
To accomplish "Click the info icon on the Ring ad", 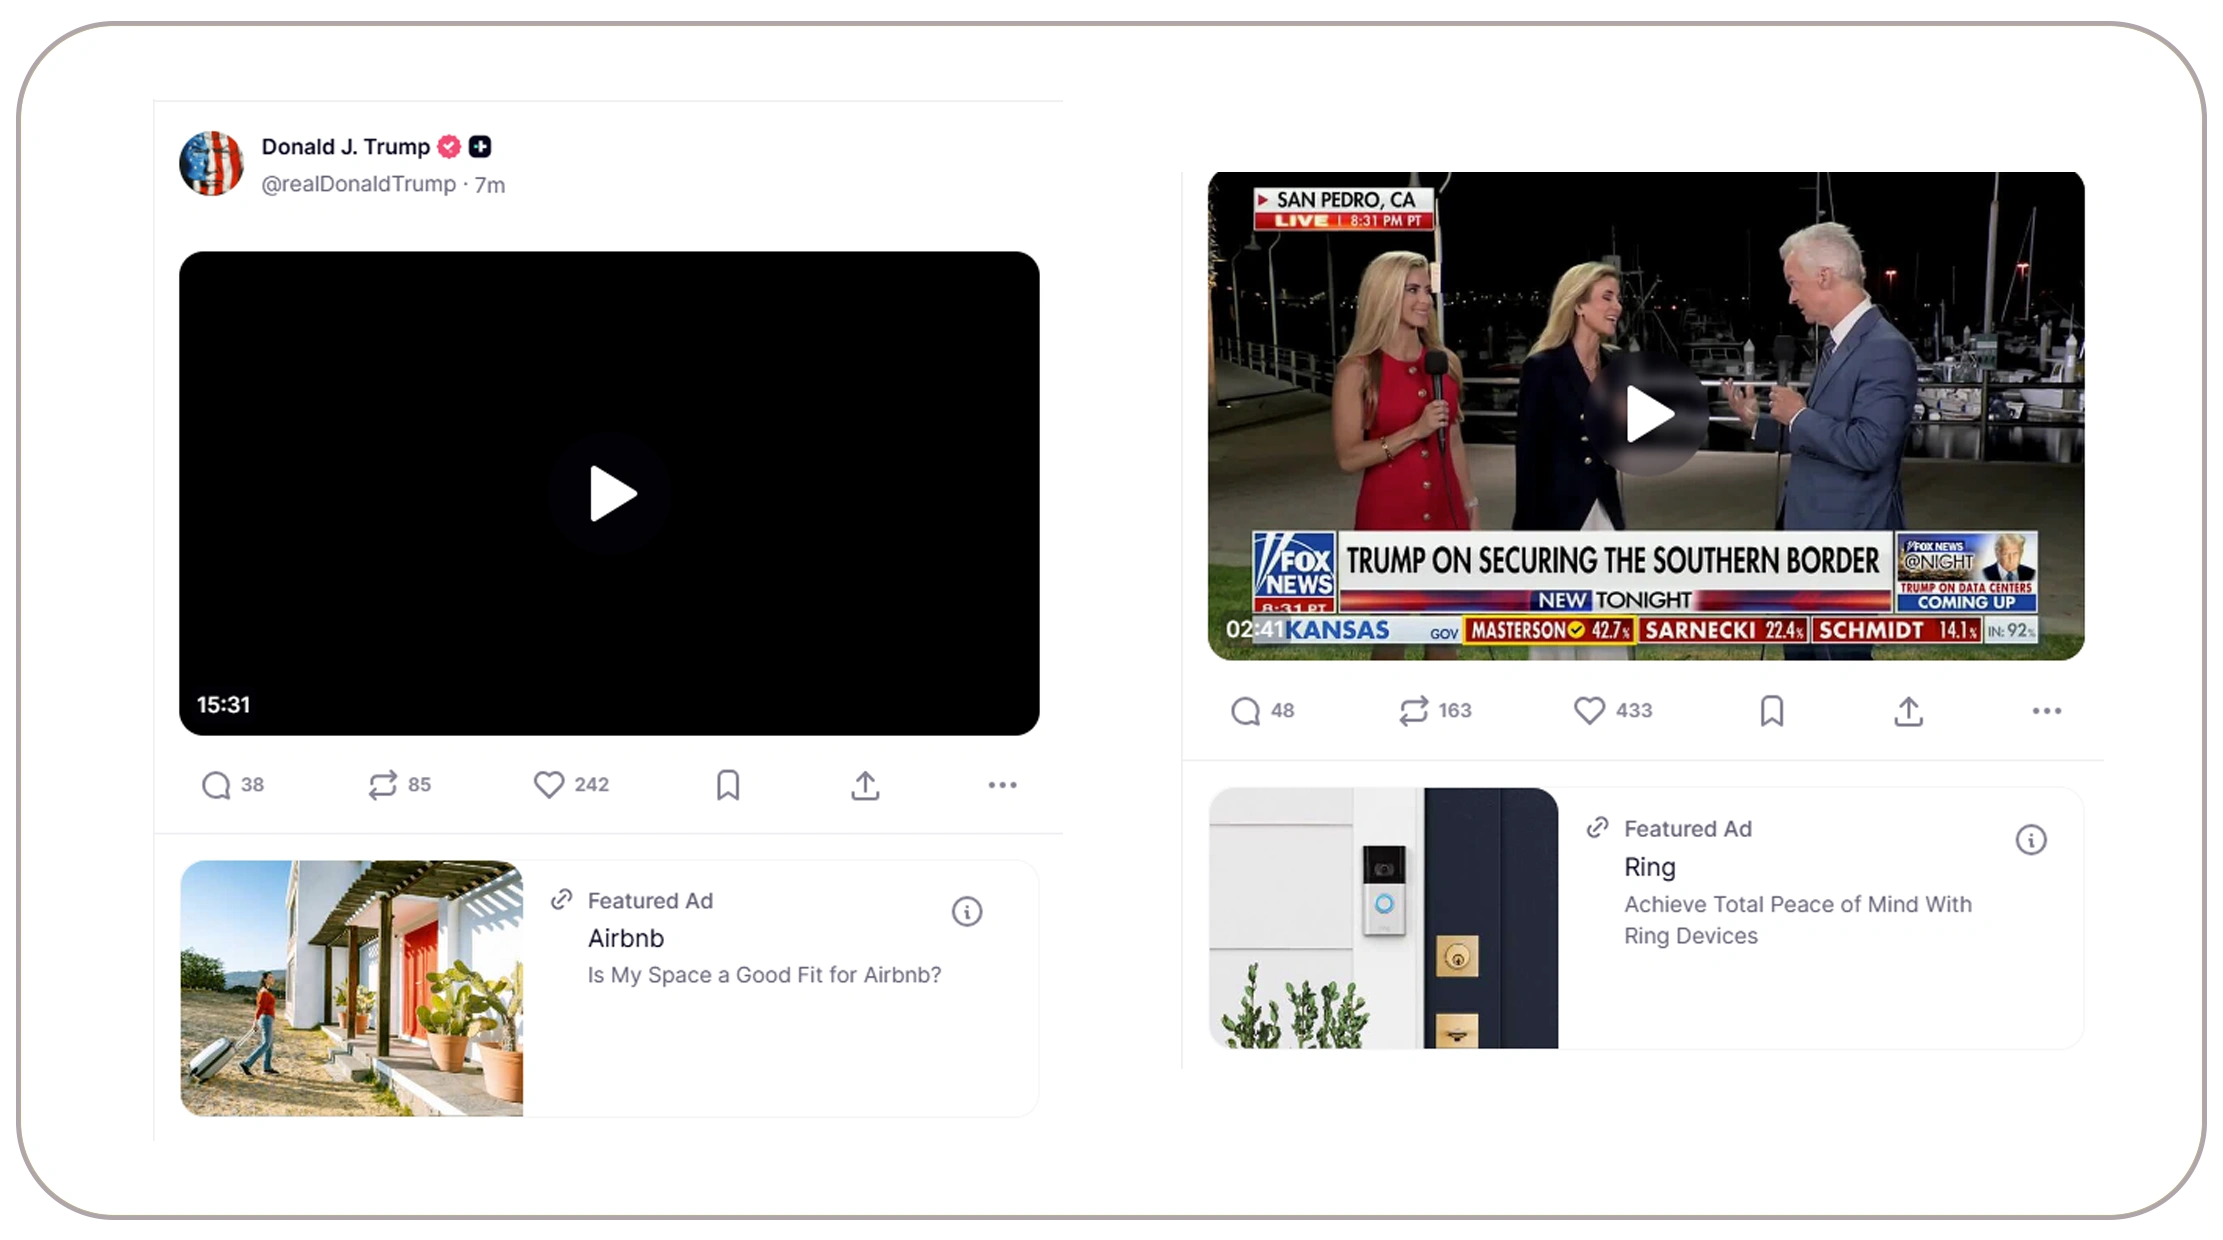I will point(2031,840).
